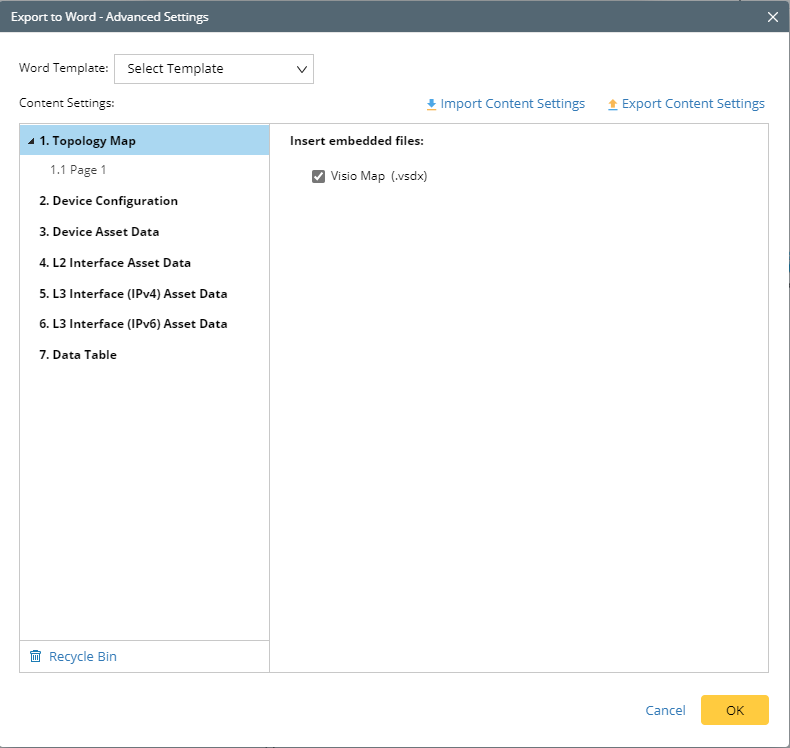The width and height of the screenshot is (790, 748).
Task: Open the Word Template dropdown
Action: 214,69
